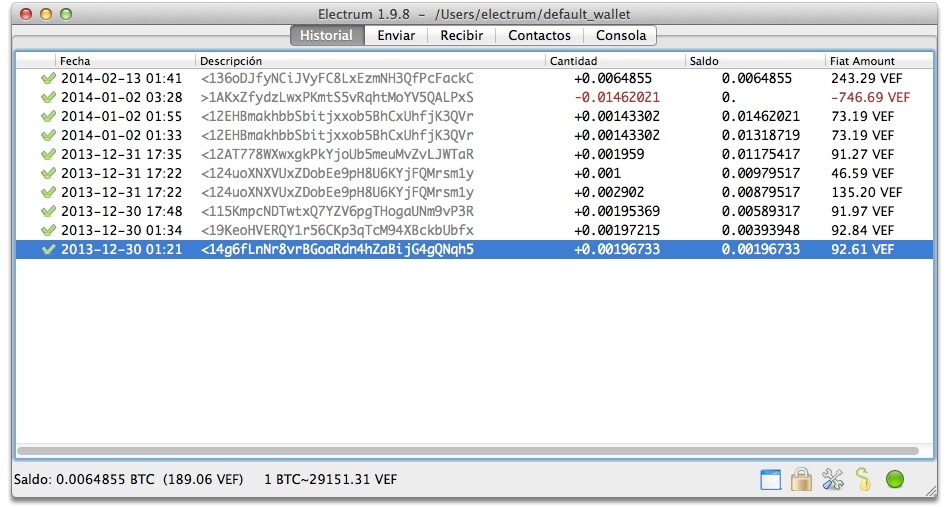Click fiat value 135.20 VEF

pyautogui.click(x=866, y=192)
